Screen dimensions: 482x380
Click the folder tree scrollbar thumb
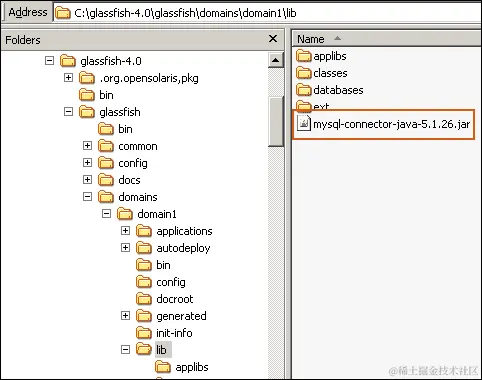coord(275,121)
